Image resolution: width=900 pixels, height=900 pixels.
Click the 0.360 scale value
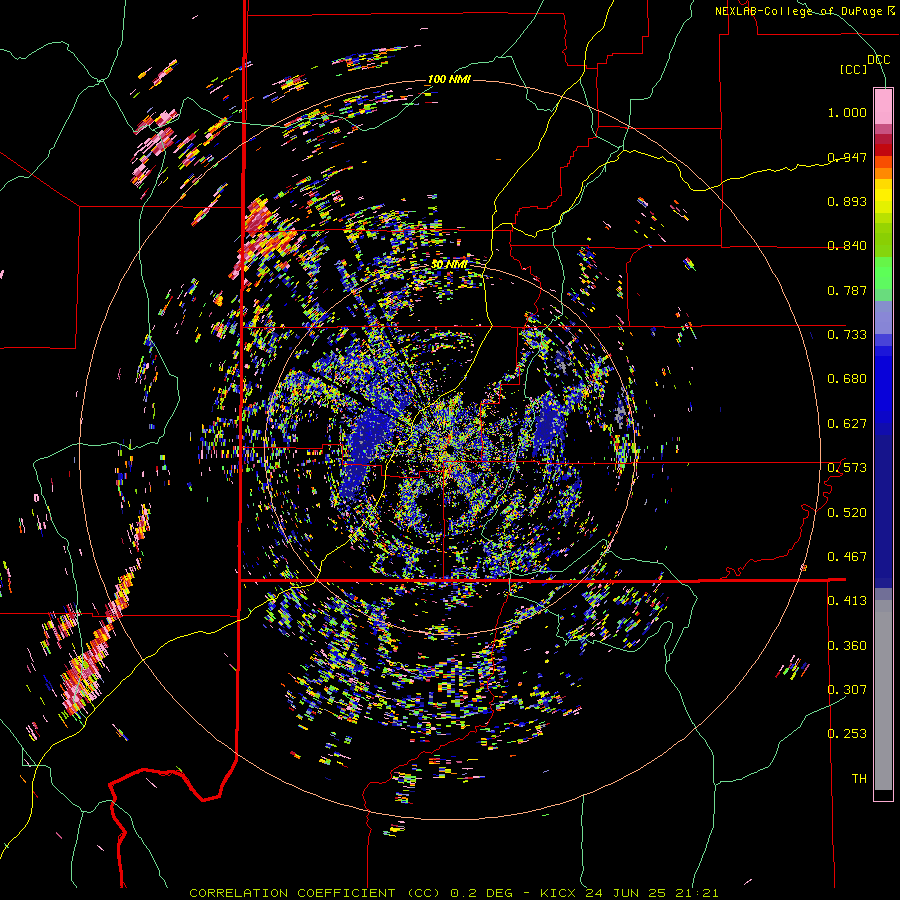pos(847,646)
